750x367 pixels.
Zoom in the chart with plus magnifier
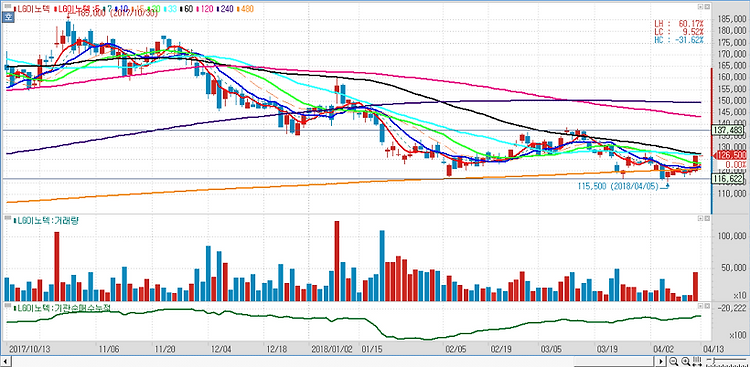click(685, 361)
